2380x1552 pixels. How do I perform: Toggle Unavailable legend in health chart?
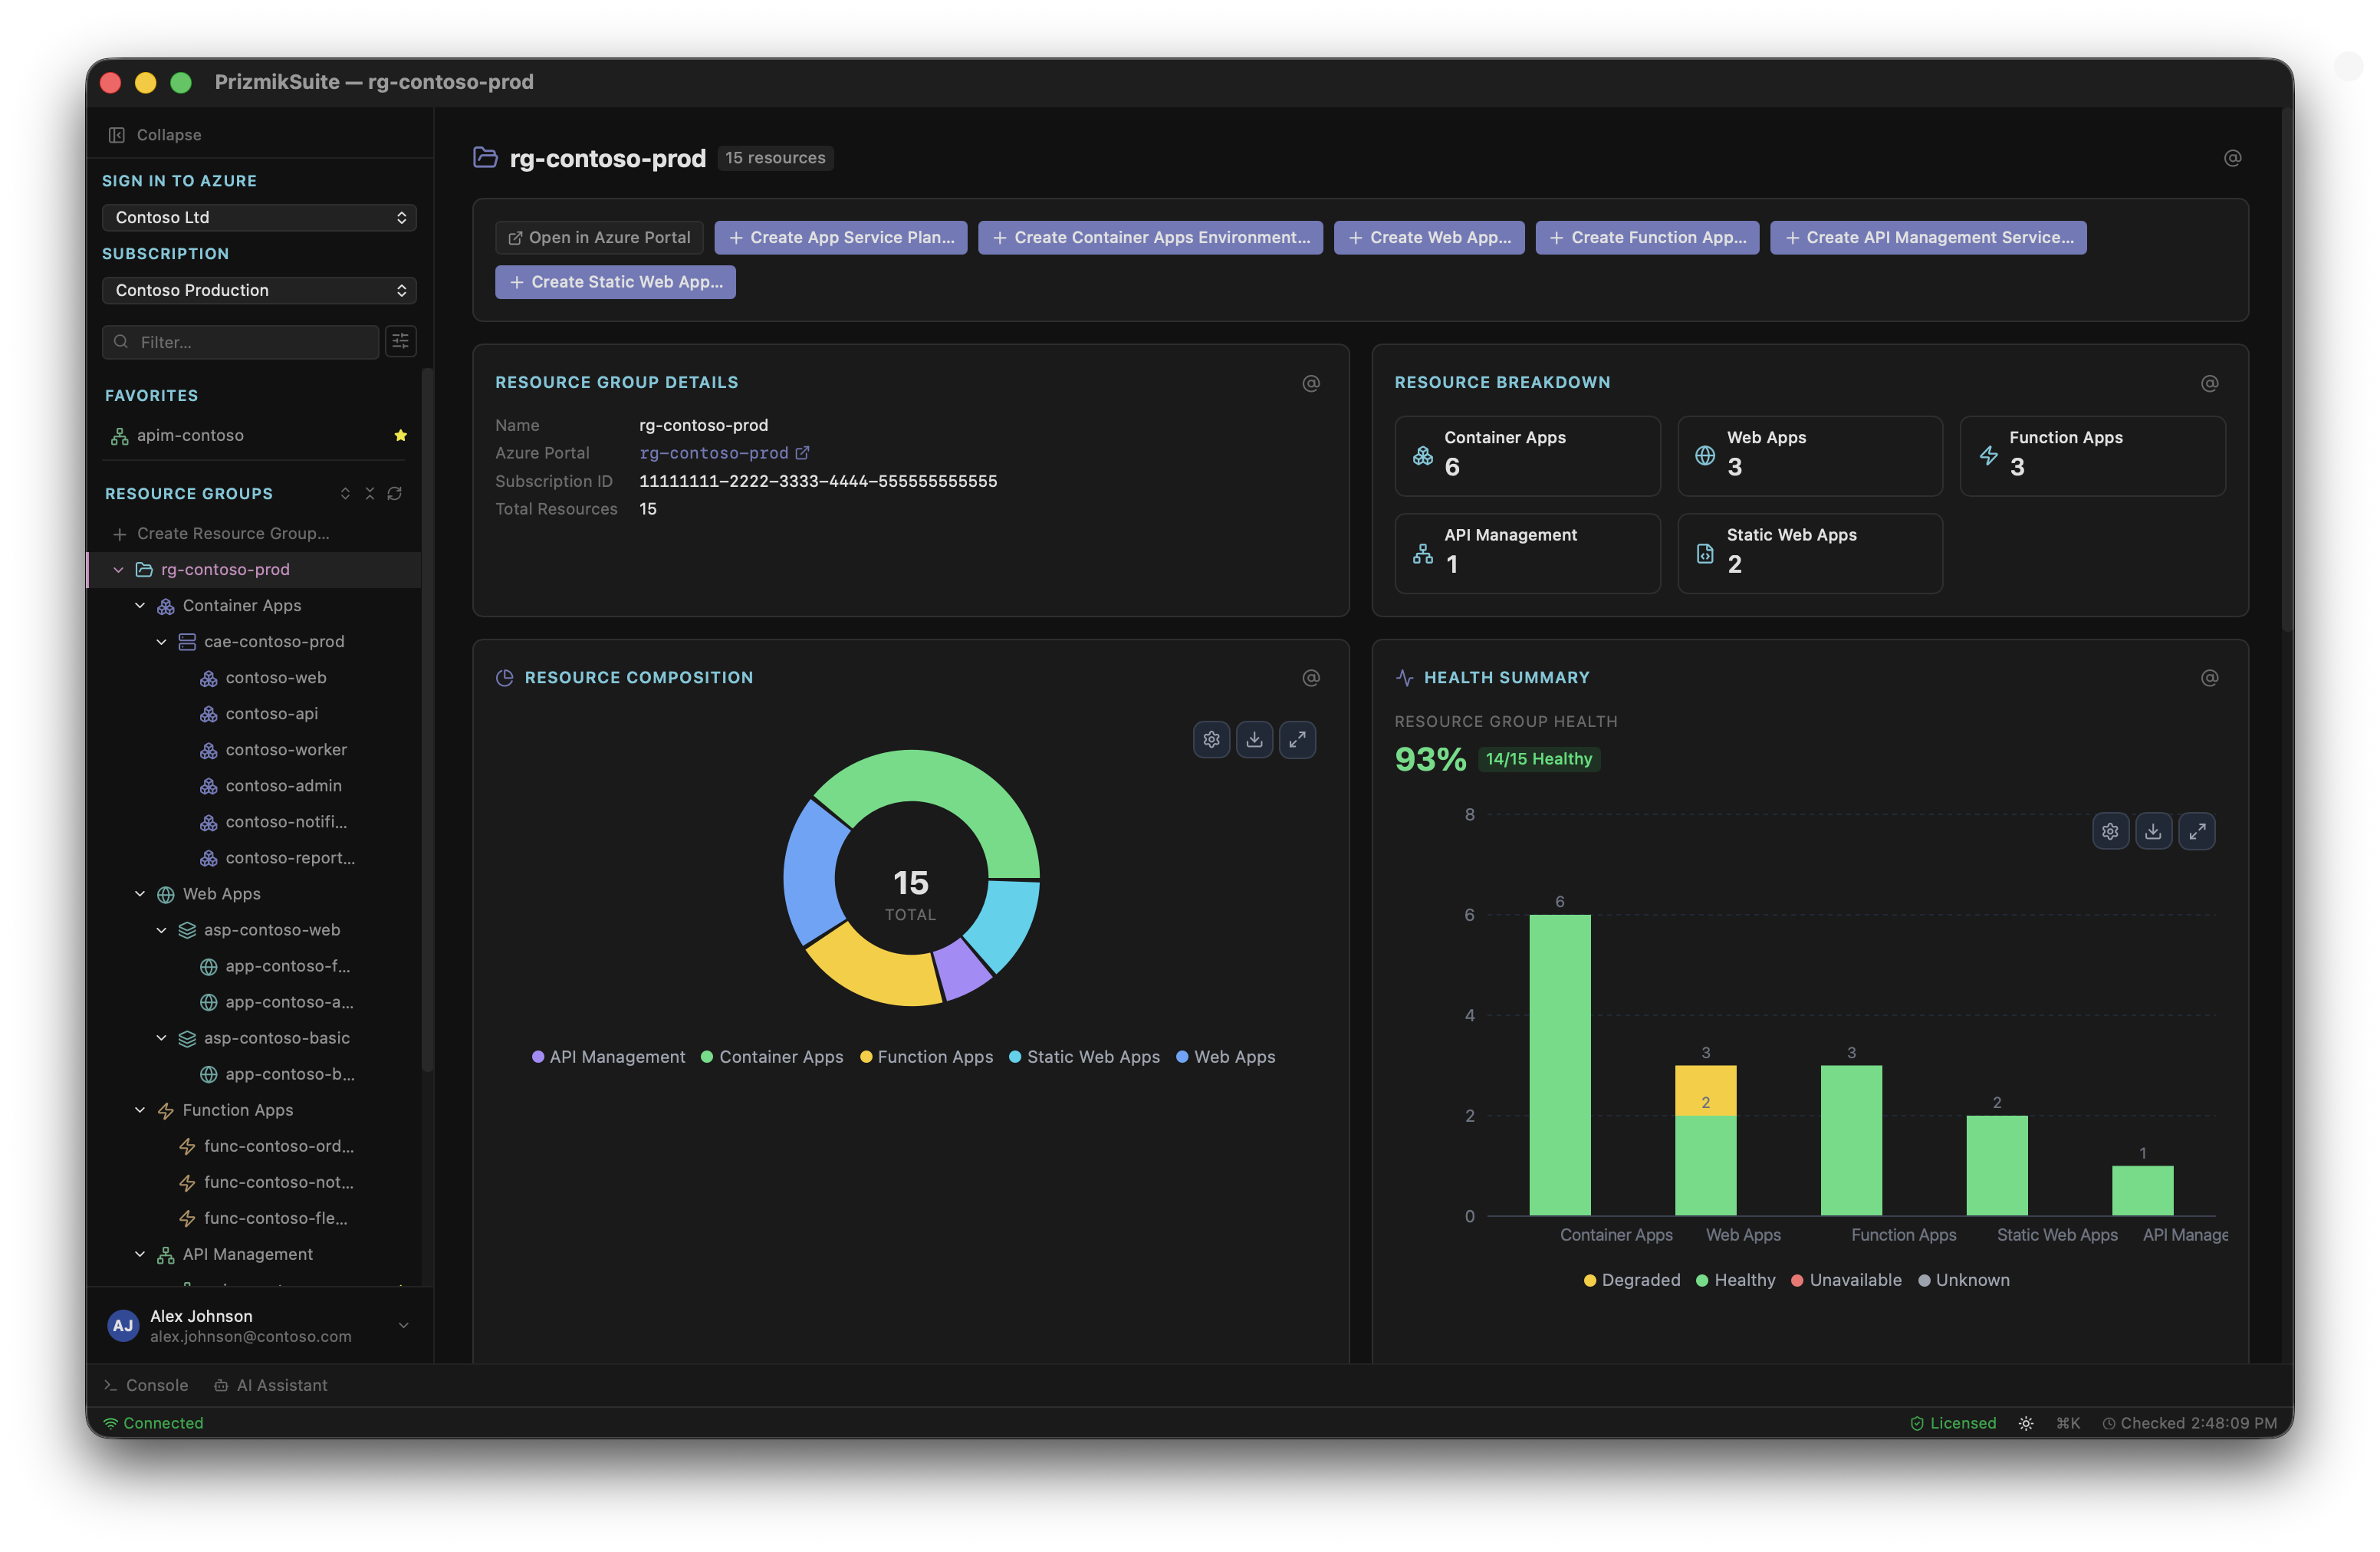coord(1846,1280)
